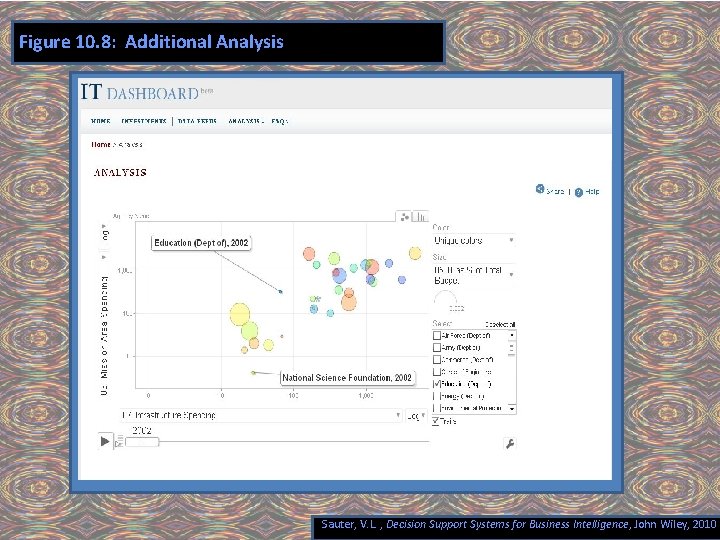
Task: Click IT Dashboard logo
Action: tap(146, 92)
